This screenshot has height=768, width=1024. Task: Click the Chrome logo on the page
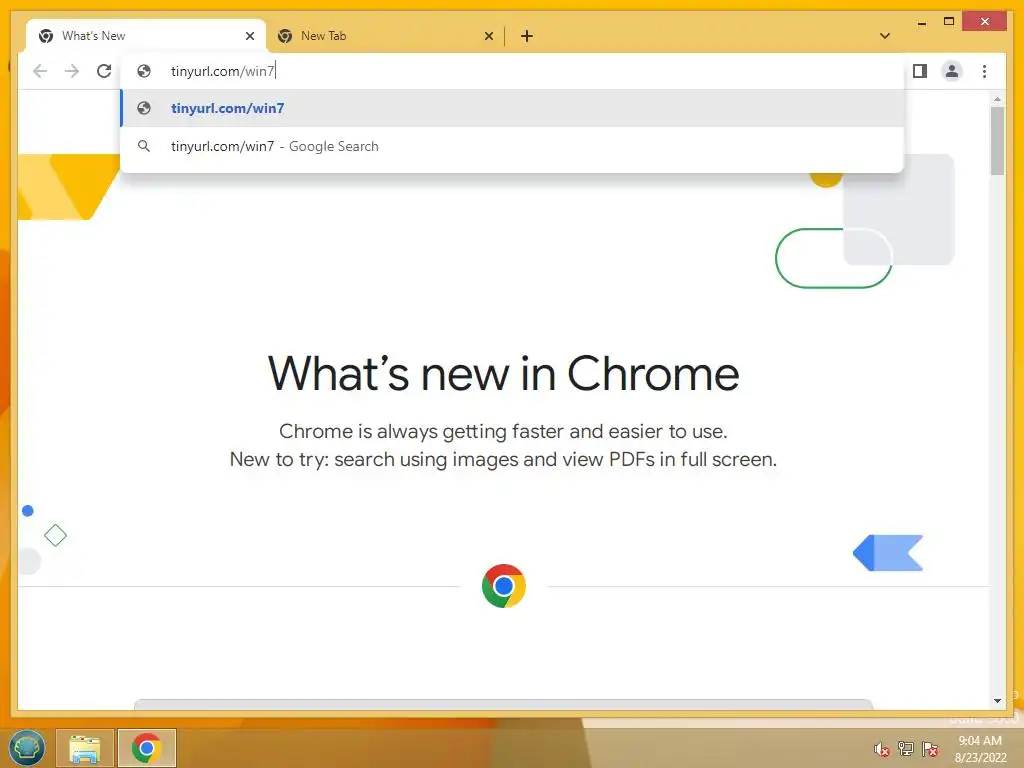point(504,586)
